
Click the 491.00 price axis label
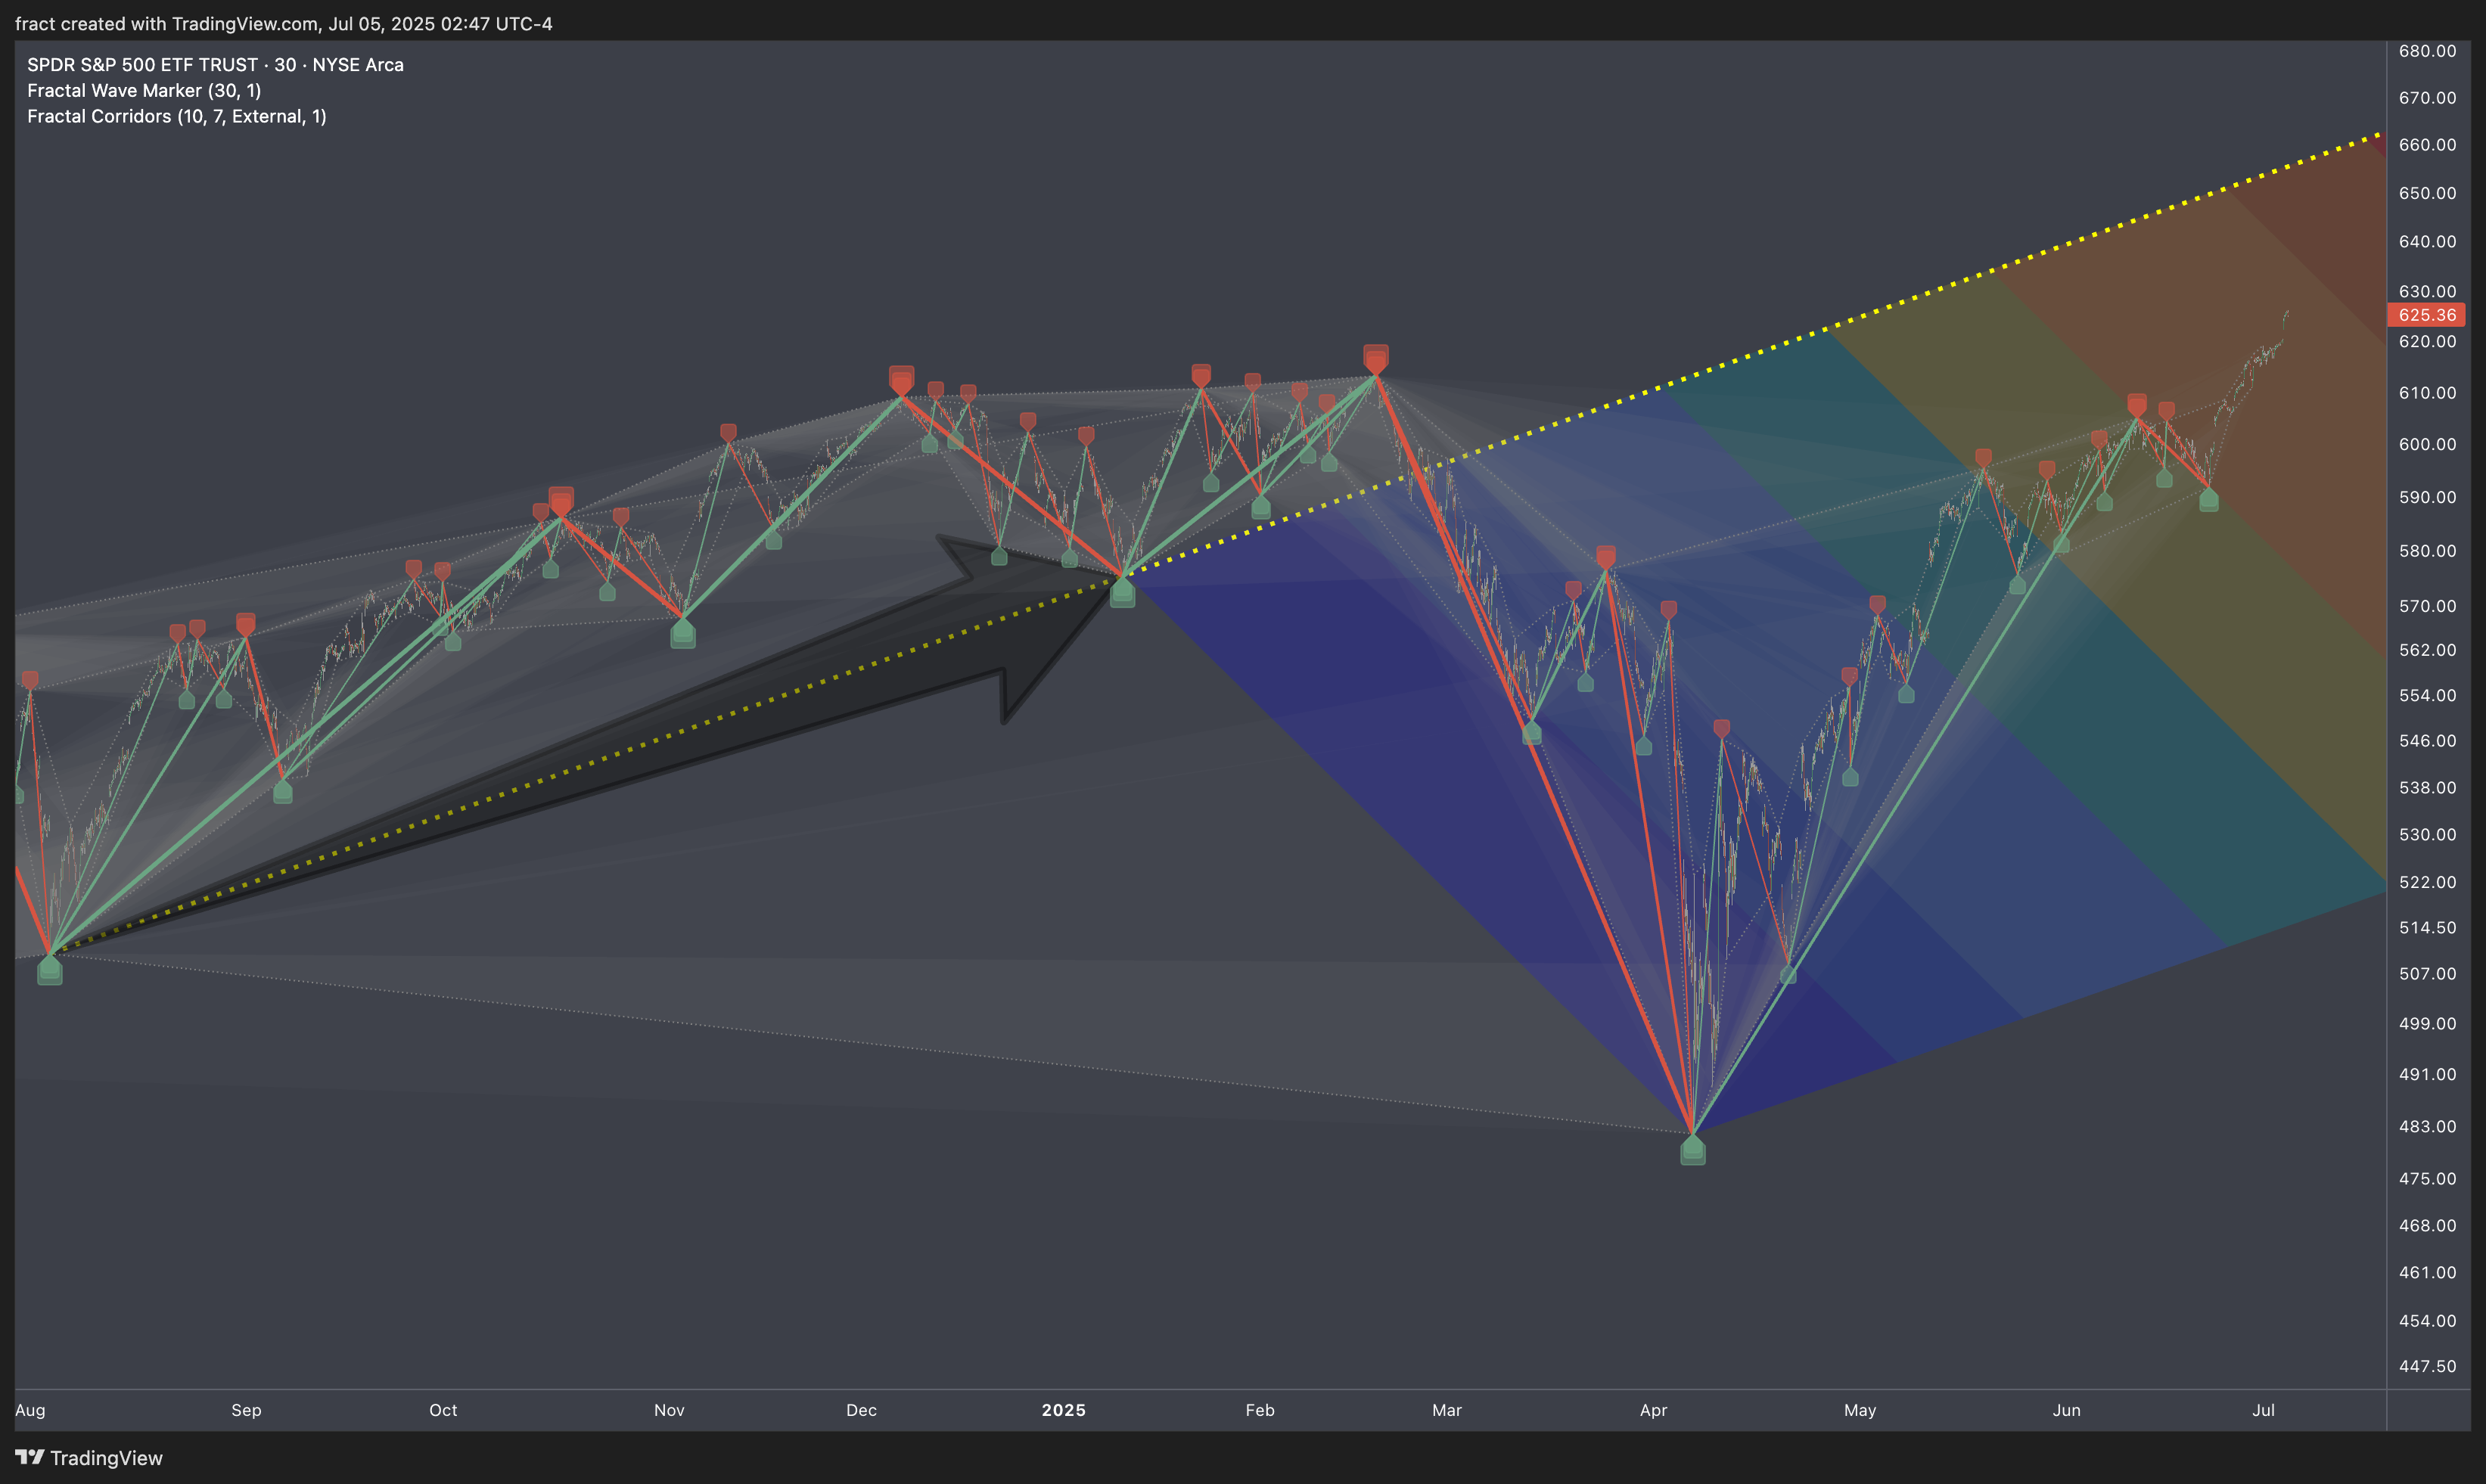[2427, 1075]
